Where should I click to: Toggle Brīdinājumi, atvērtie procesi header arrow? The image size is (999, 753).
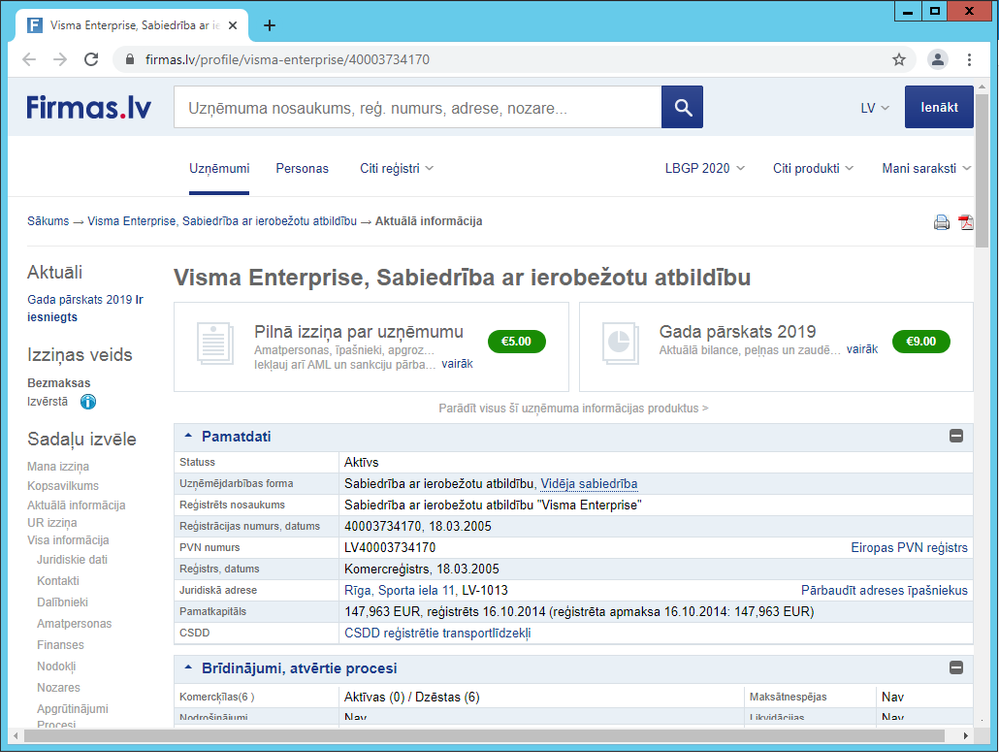(188, 668)
